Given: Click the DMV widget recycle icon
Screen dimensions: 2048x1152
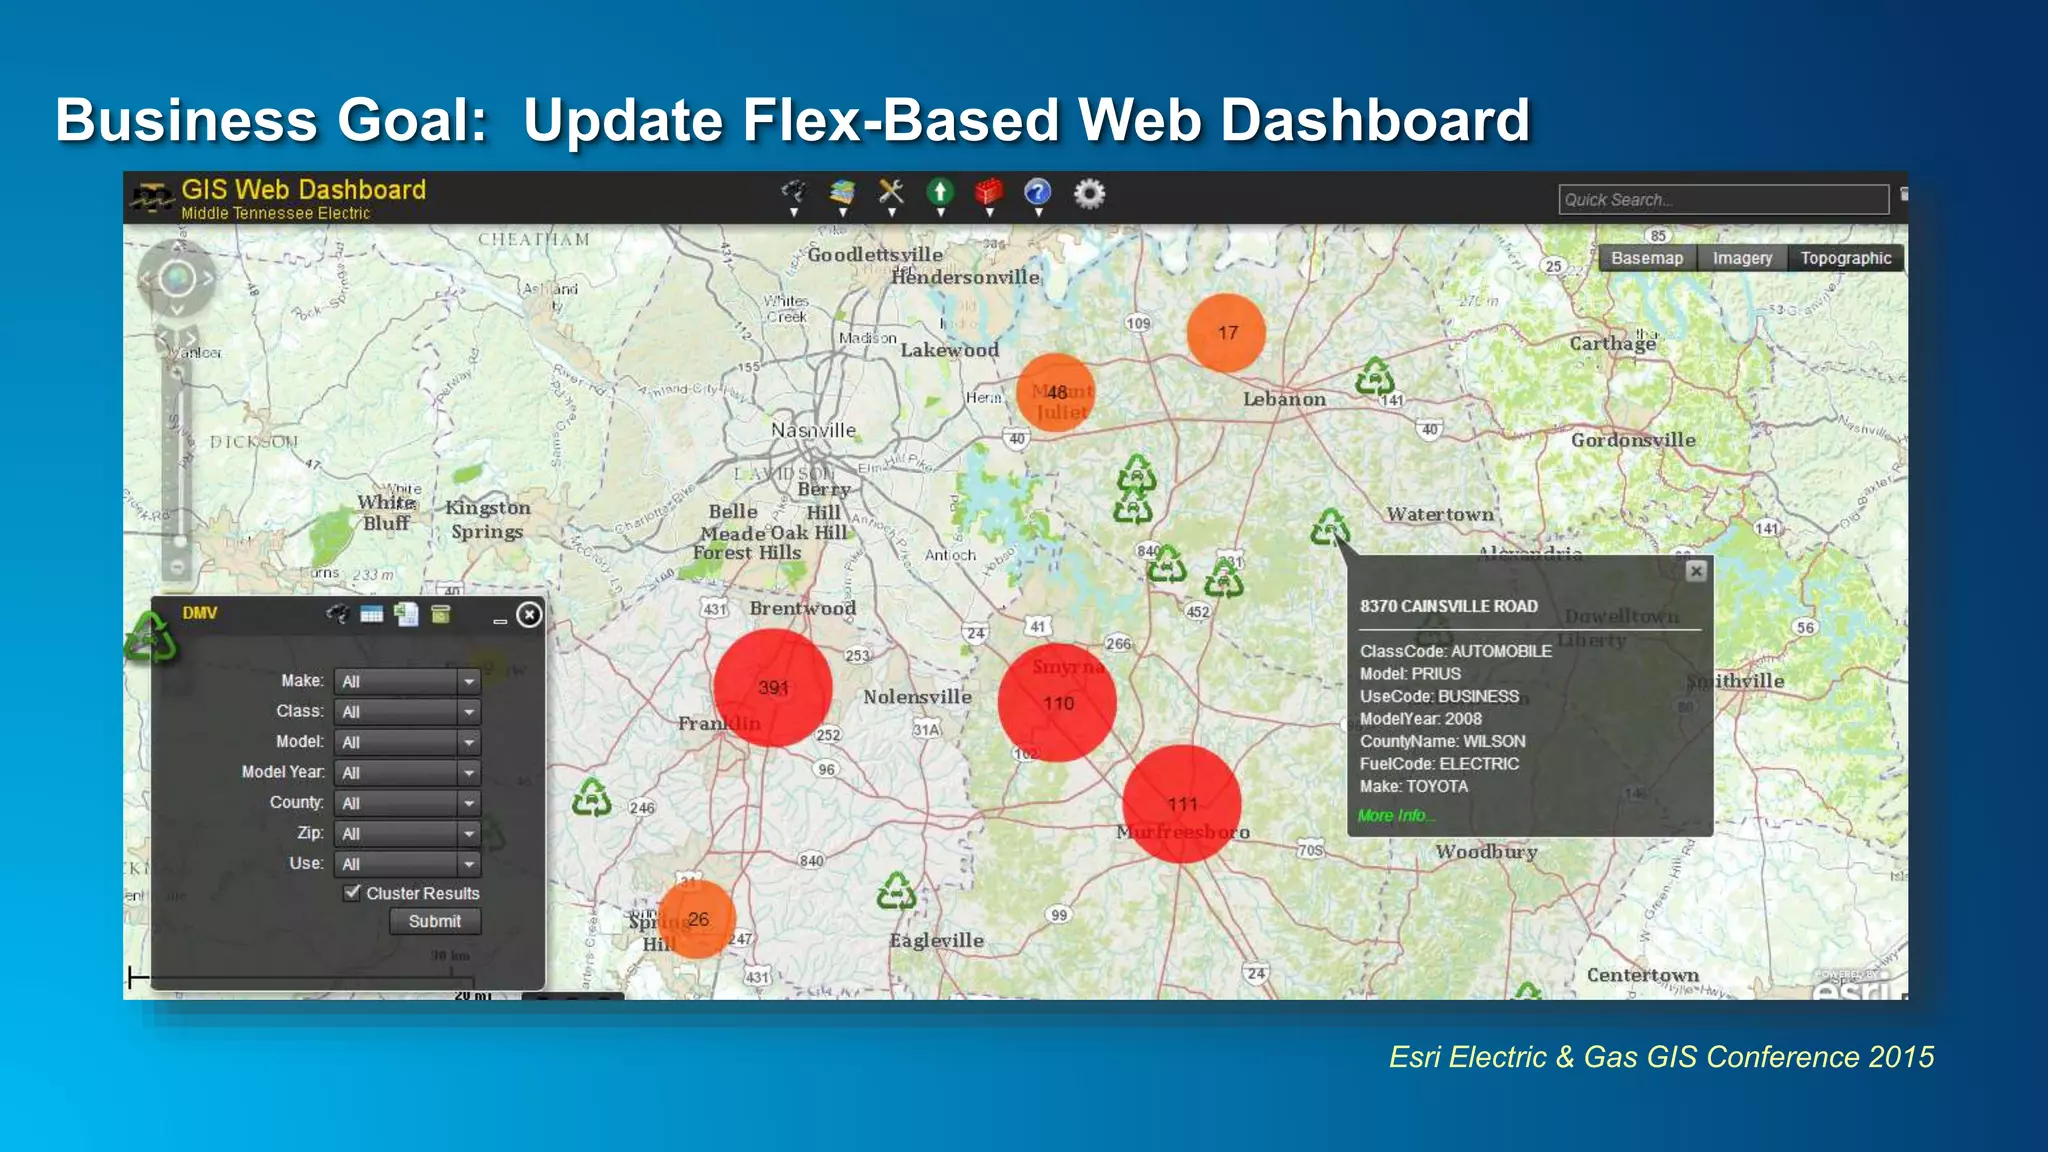Looking at the screenshot, I should pyautogui.click(x=150, y=638).
